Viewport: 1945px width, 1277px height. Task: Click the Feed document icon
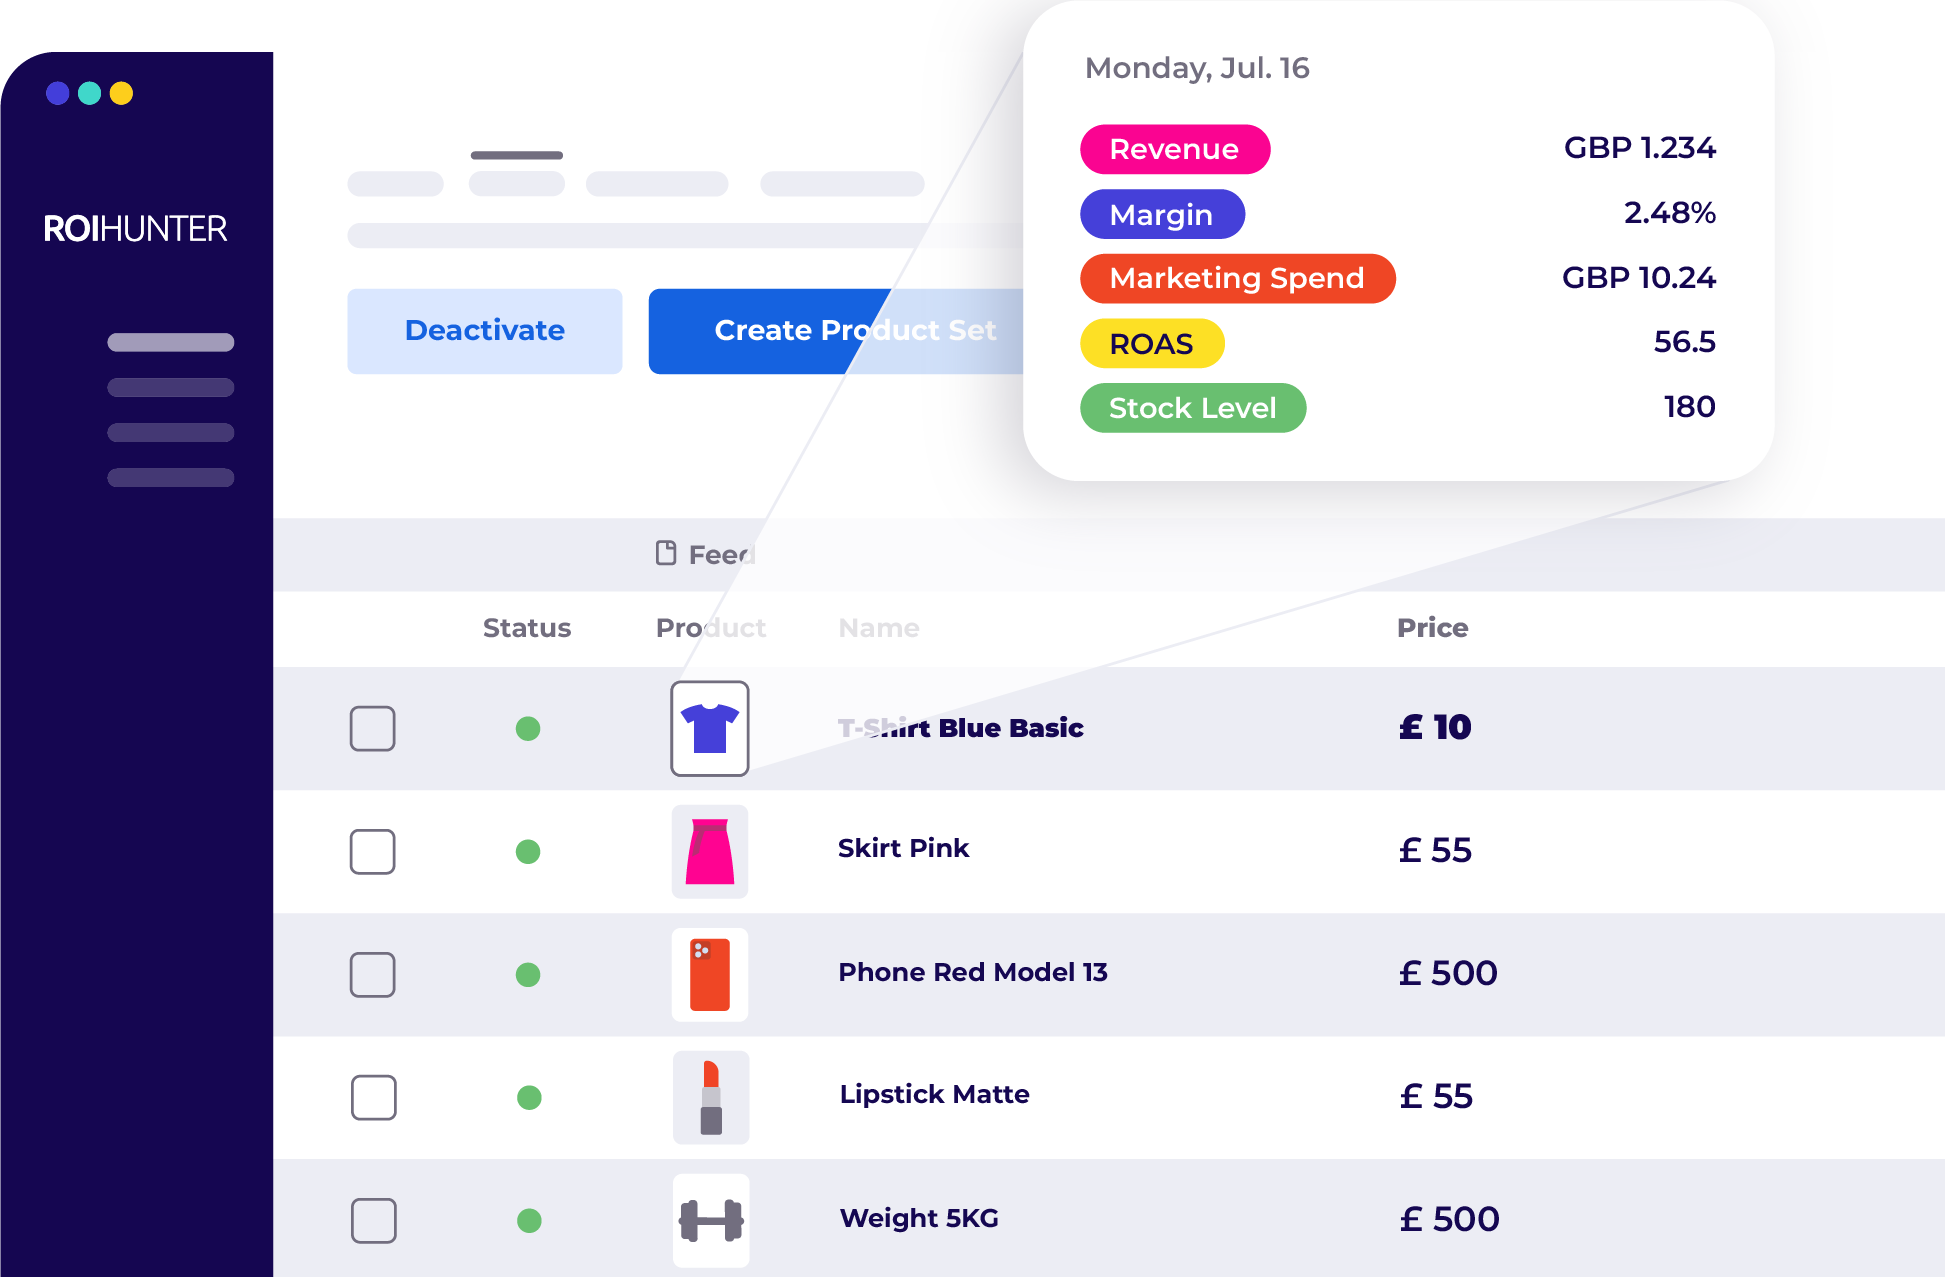[x=666, y=553]
